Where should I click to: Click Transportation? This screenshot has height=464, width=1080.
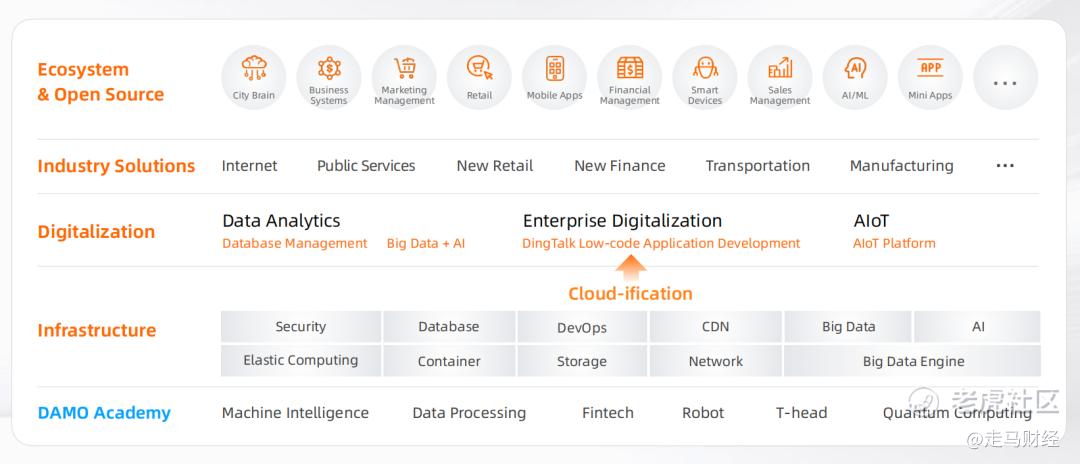[x=758, y=166]
